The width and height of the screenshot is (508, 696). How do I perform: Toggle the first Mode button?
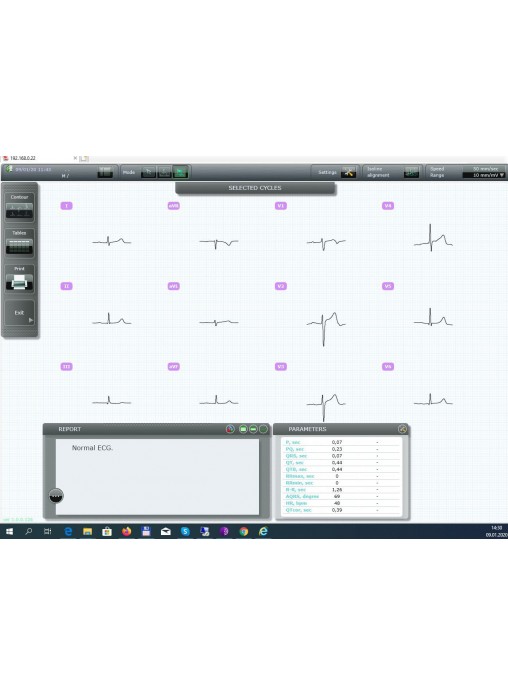pyautogui.click(x=148, y=172)
